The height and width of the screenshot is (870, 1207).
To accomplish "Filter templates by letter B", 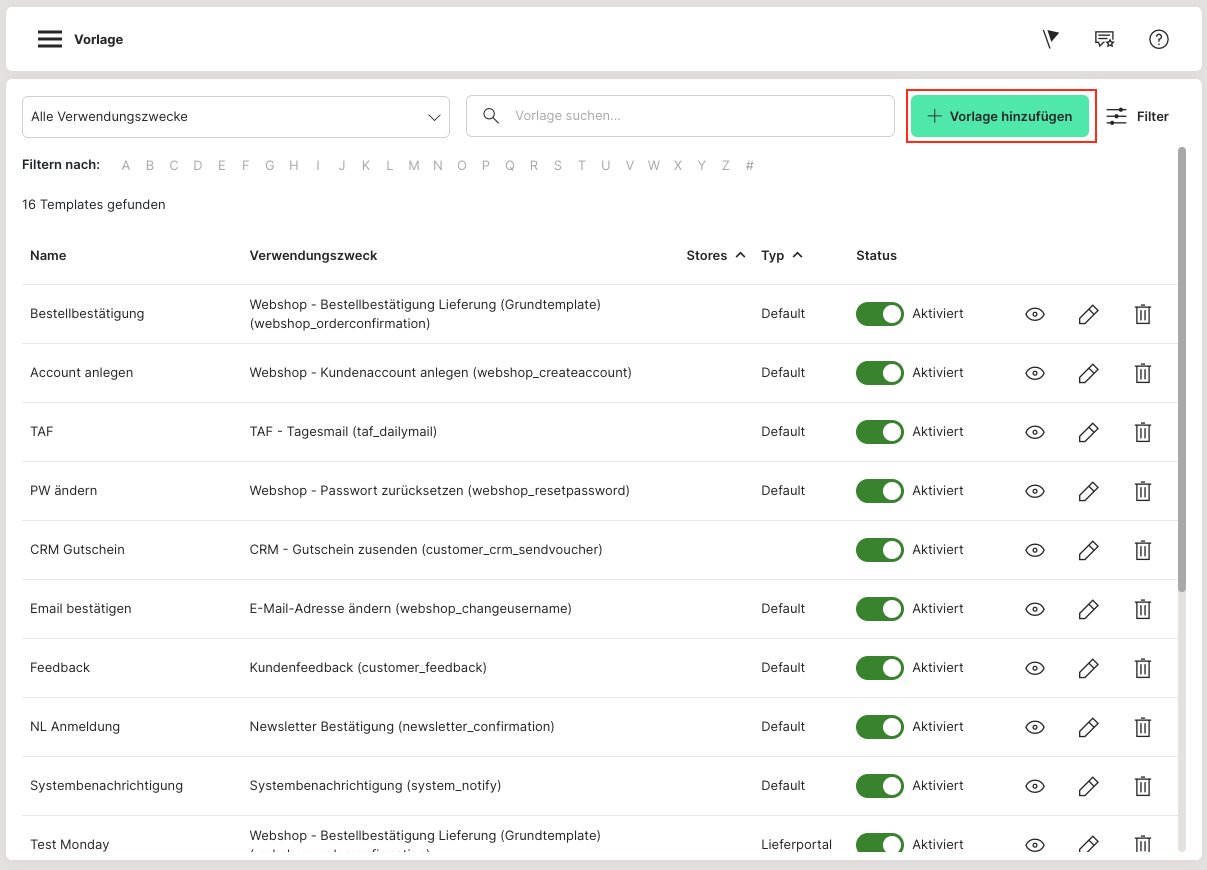I will point(150,166).
